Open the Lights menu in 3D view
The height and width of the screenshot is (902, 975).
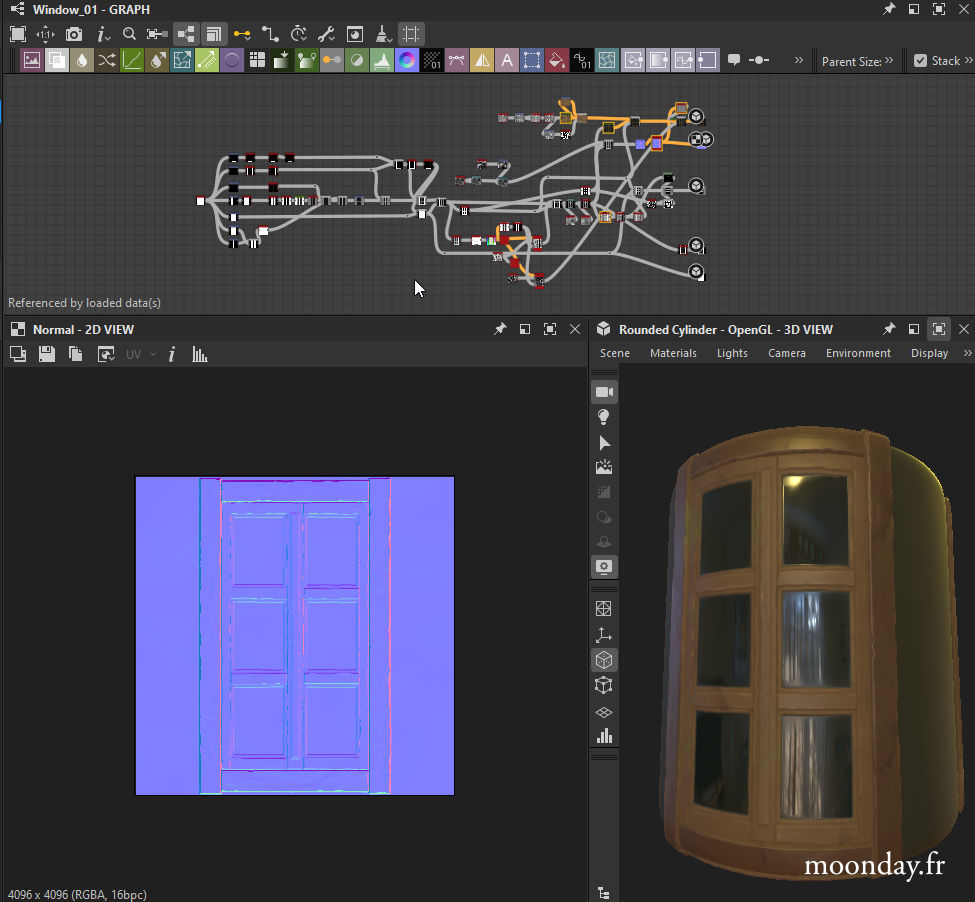pos(732,353)
